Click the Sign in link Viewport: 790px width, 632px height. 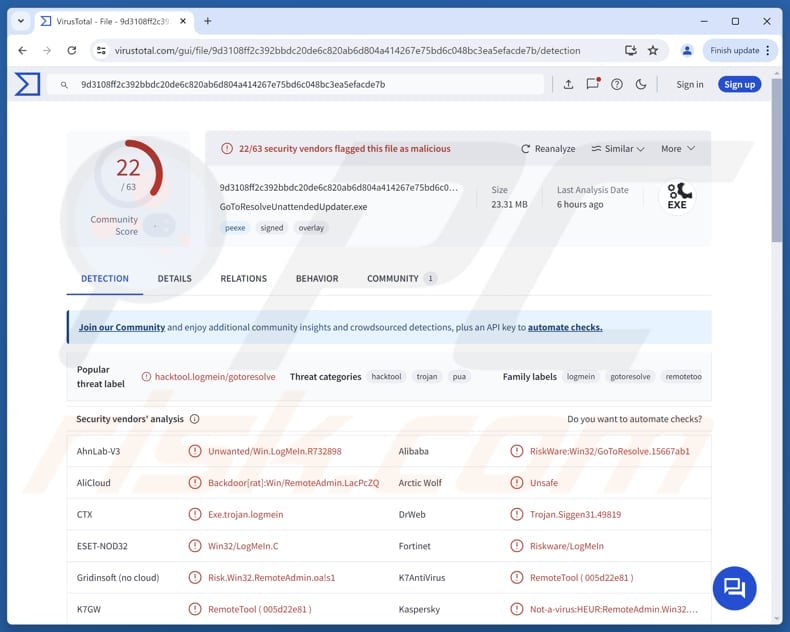pyautogui.click(x=690, y=85)
